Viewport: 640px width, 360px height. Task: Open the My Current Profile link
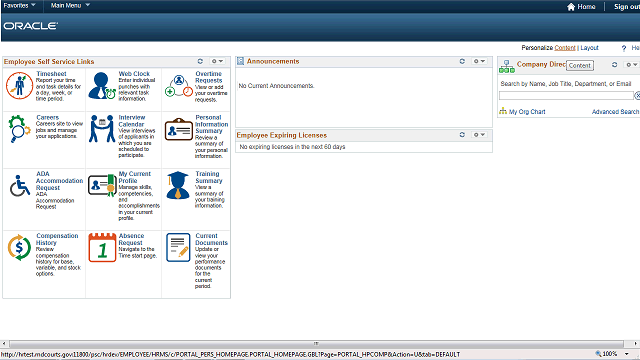pos(134,177)
